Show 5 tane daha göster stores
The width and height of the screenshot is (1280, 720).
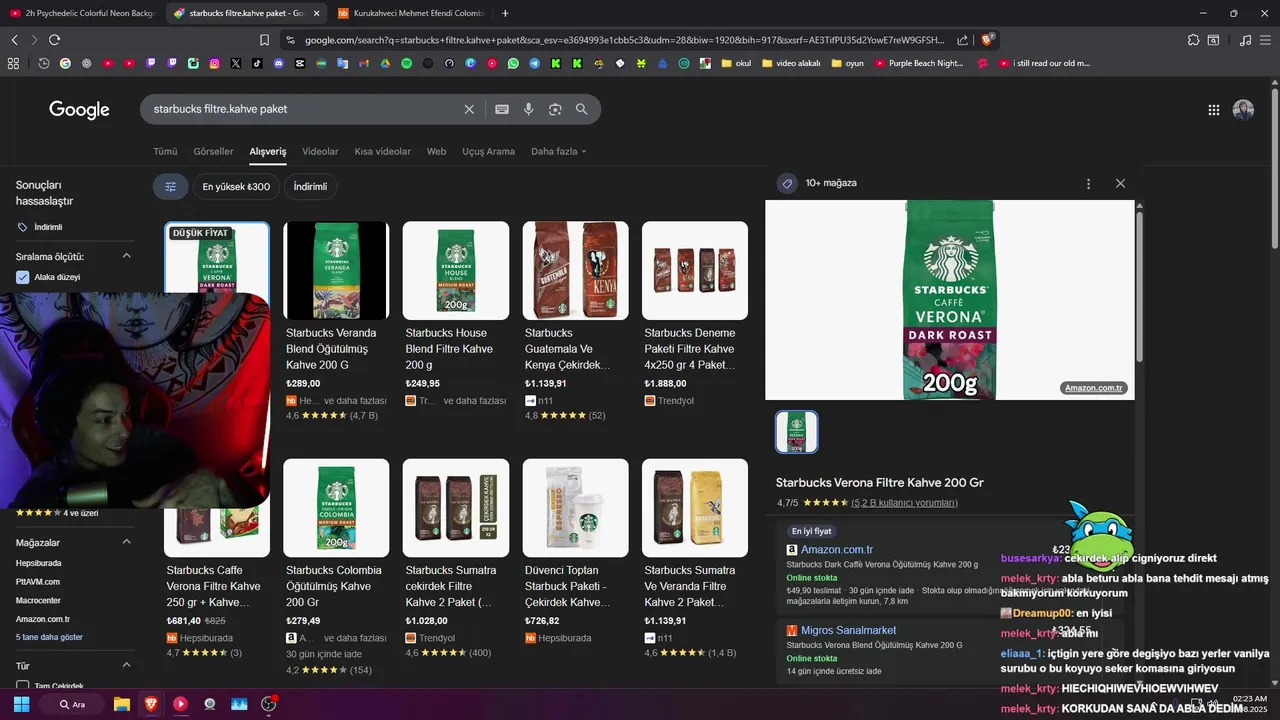coord(49,637)
